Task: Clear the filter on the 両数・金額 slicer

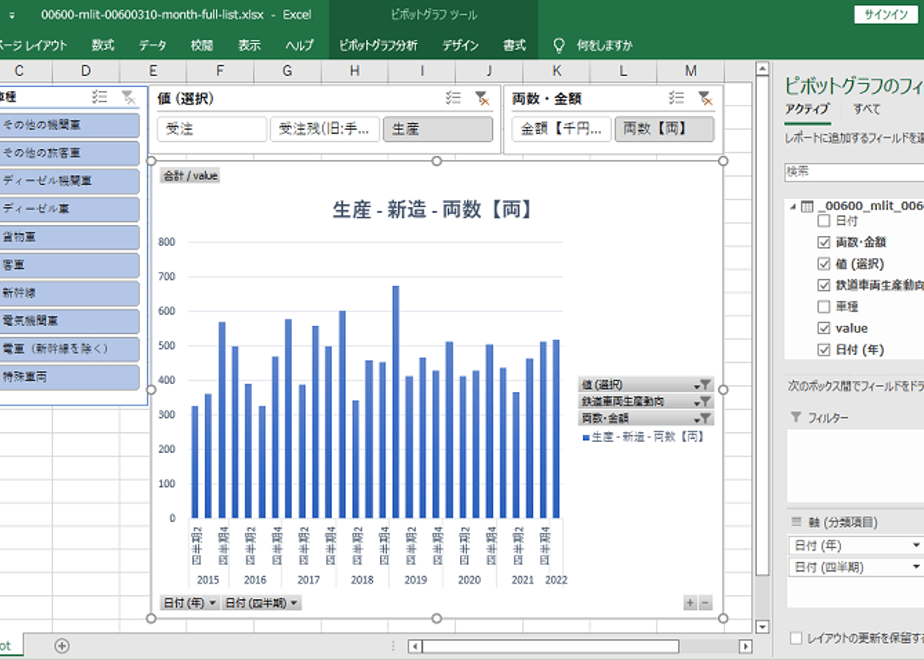Action: 705,98
